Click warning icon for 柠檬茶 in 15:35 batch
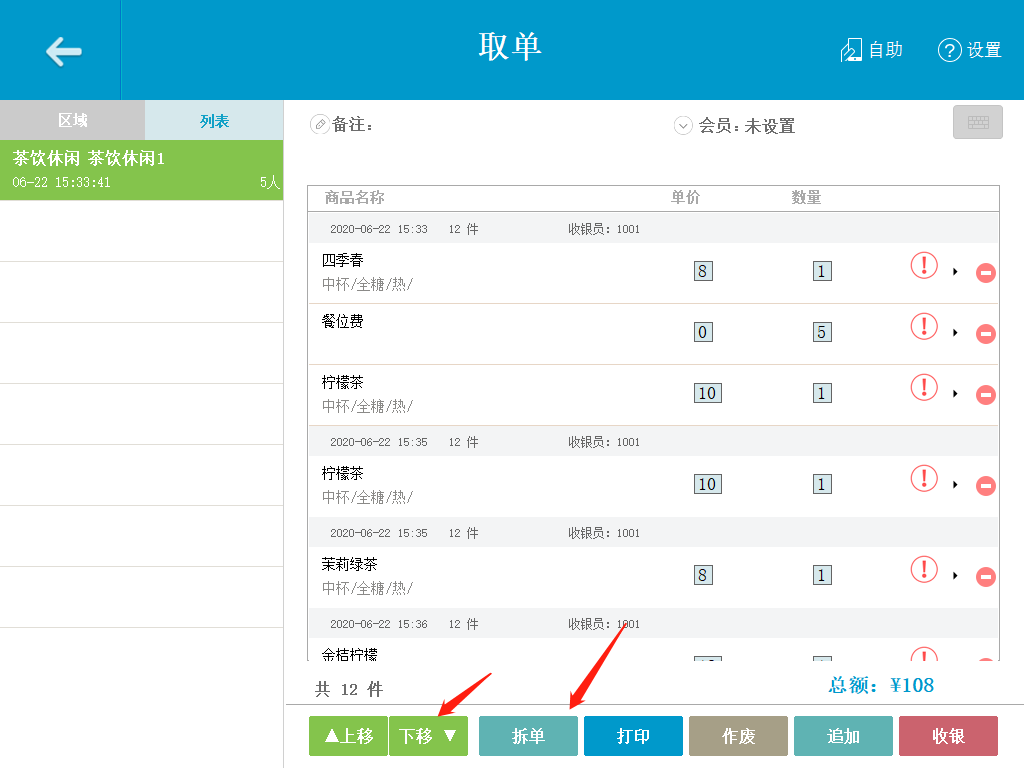The height and width of the screenshot is (768, 1024). (923, 479)
